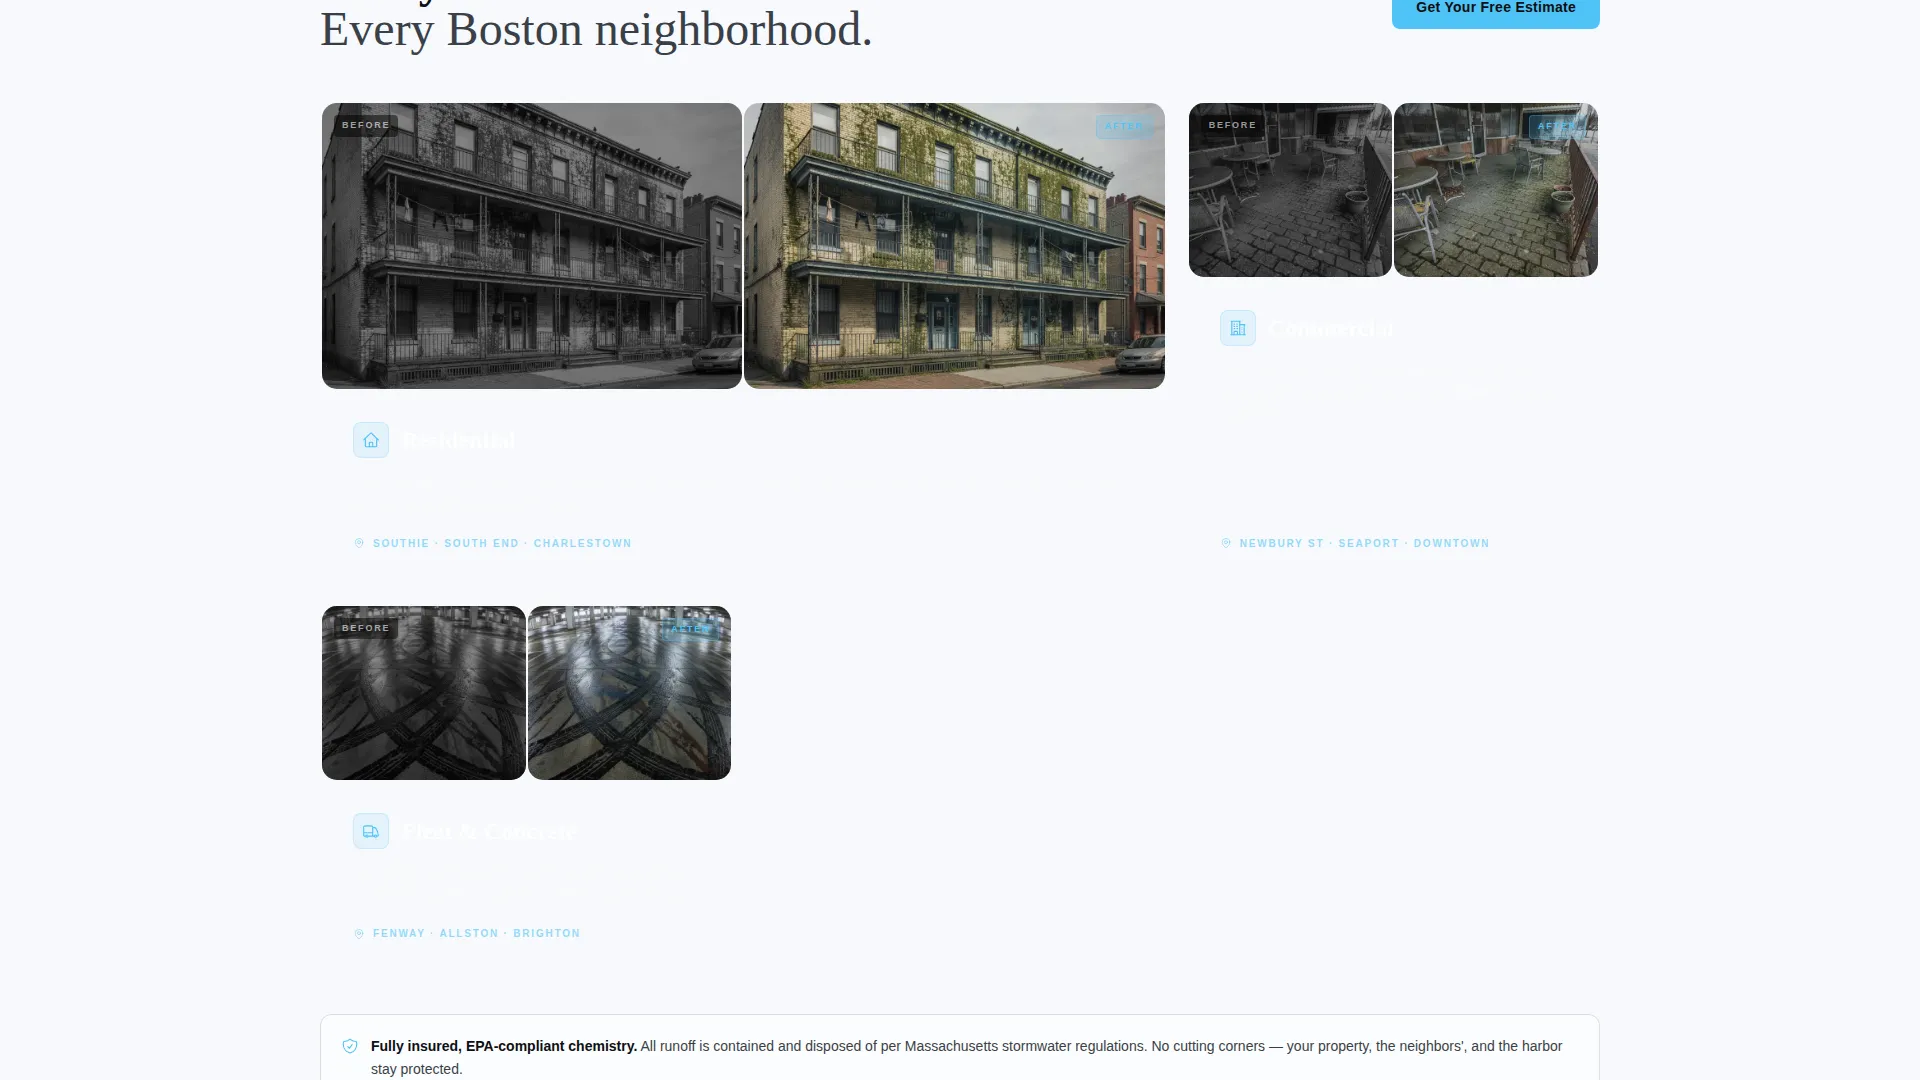Click location pin icon next to Fenway
This screenshot has width=1920, height=1080.
[x=359, y=933]
